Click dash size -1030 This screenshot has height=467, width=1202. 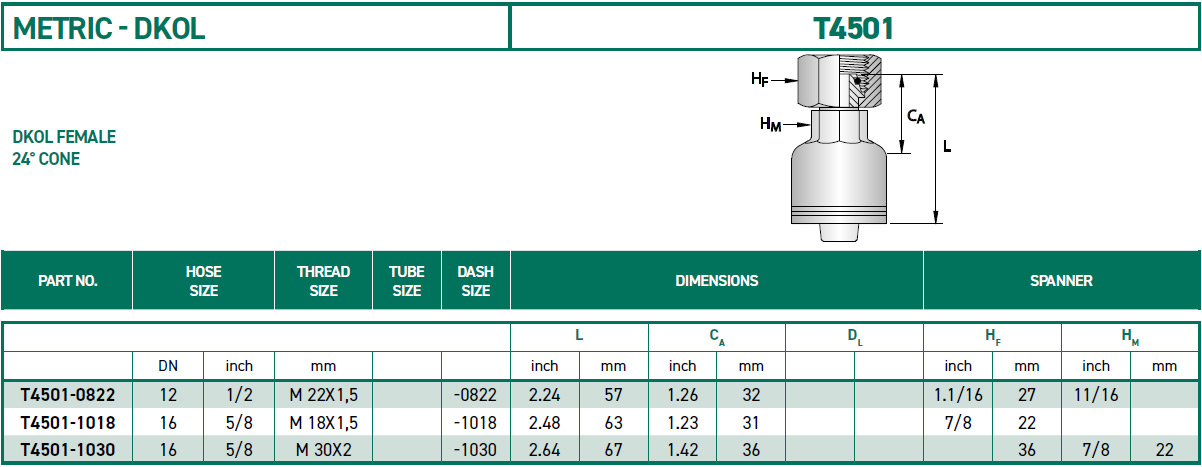475,450
